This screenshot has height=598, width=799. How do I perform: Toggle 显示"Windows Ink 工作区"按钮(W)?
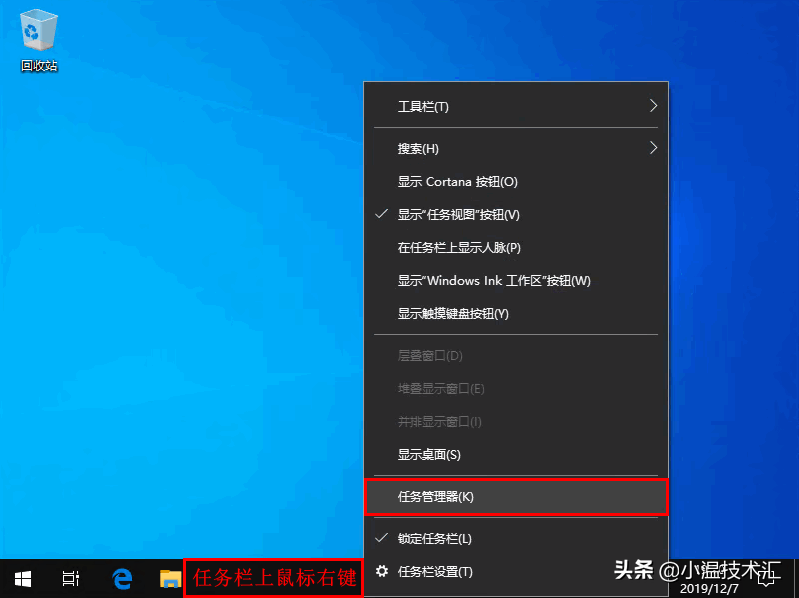(x=516, y=281)
